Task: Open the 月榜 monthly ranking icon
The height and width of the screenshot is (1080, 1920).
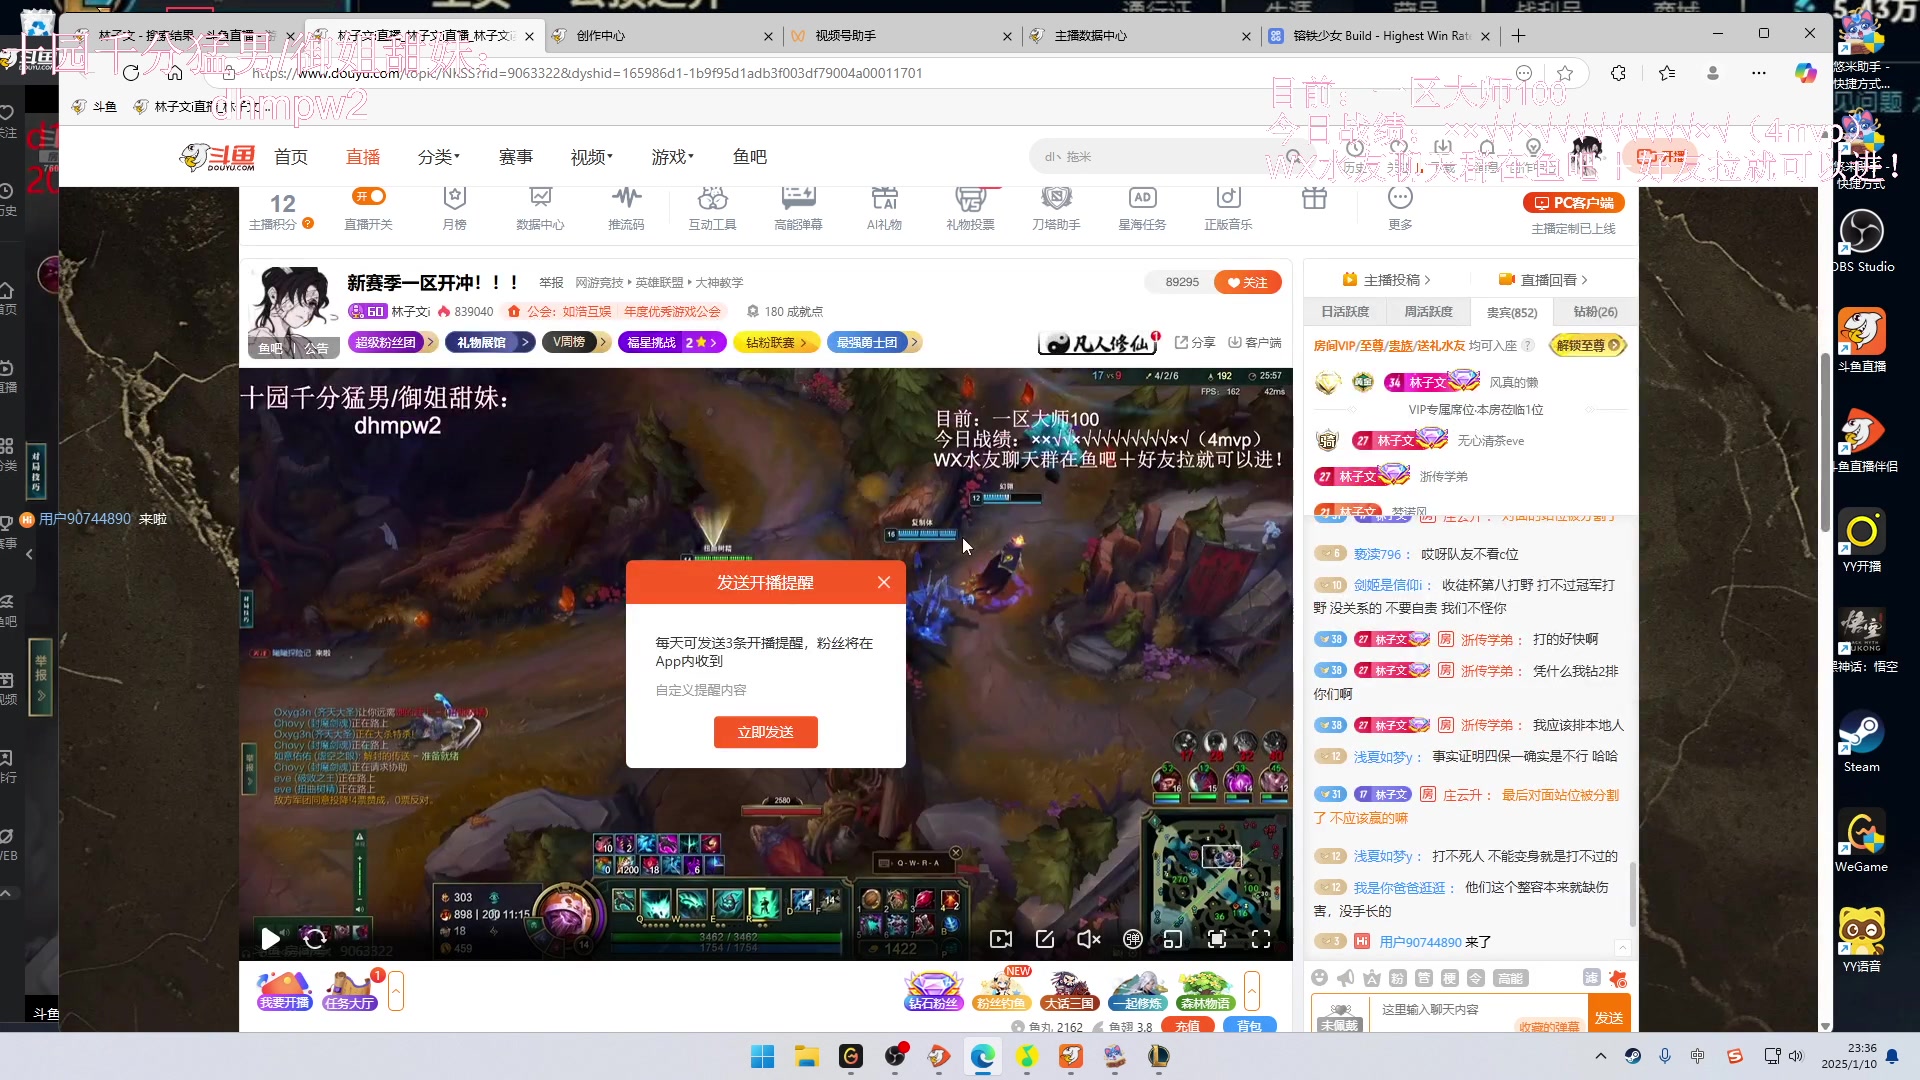Action: click(x=454, y=208)
